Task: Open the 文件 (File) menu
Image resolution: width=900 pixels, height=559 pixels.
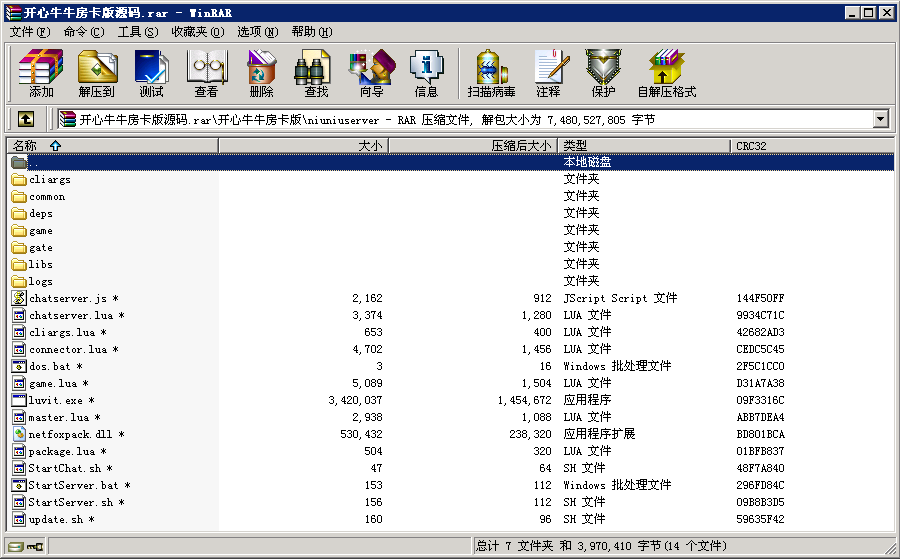Action: tap(29, 32)
